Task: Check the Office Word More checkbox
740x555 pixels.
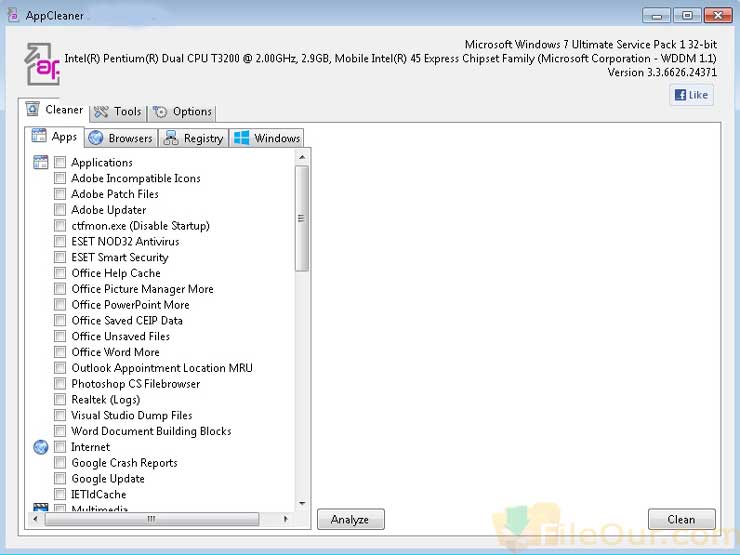Action: (60, 352)
